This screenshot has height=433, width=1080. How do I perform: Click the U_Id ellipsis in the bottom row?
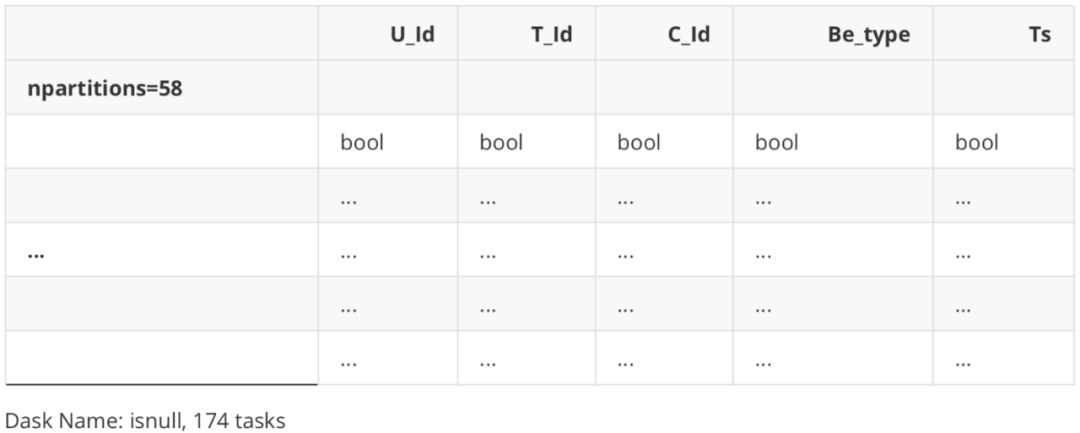point(349,363)
